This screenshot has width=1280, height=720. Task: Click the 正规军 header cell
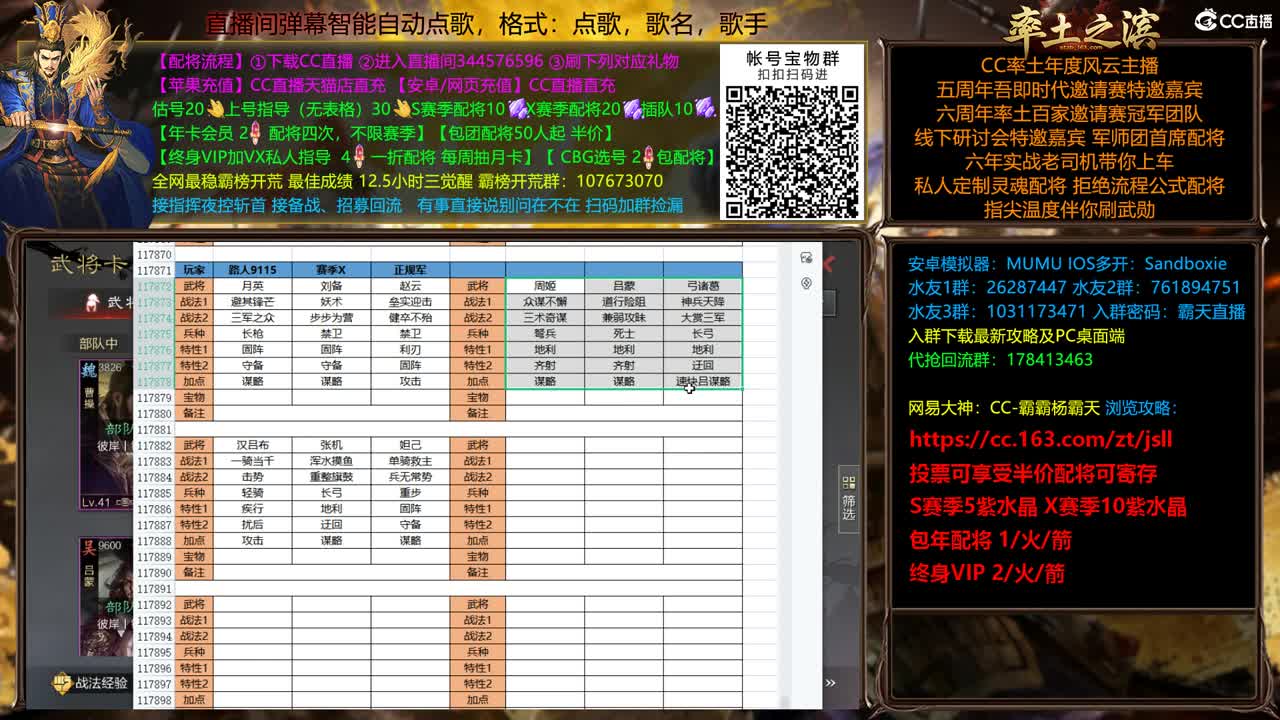[410, 270]
